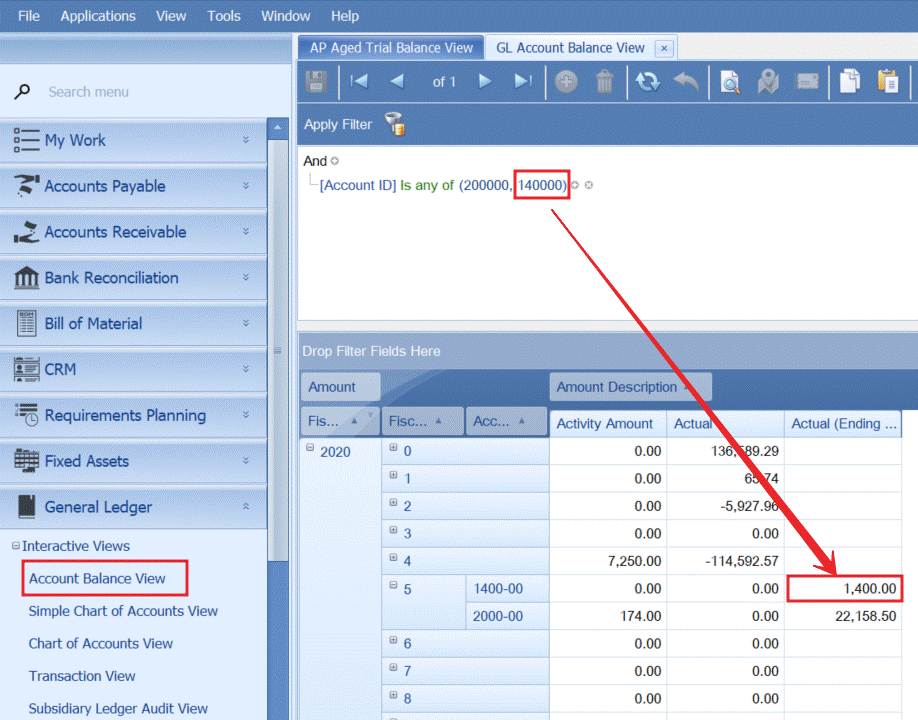Screen dimensions: 918x720
Task: Open the Transaction View link
Action: 82,676
